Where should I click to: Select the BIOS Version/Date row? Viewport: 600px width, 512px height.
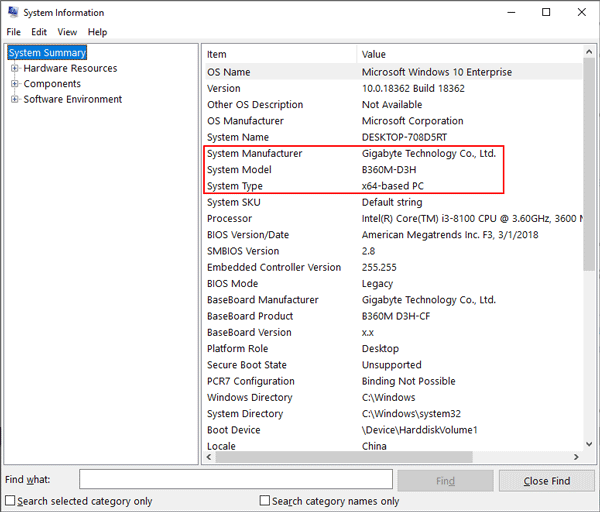[393, 235]
